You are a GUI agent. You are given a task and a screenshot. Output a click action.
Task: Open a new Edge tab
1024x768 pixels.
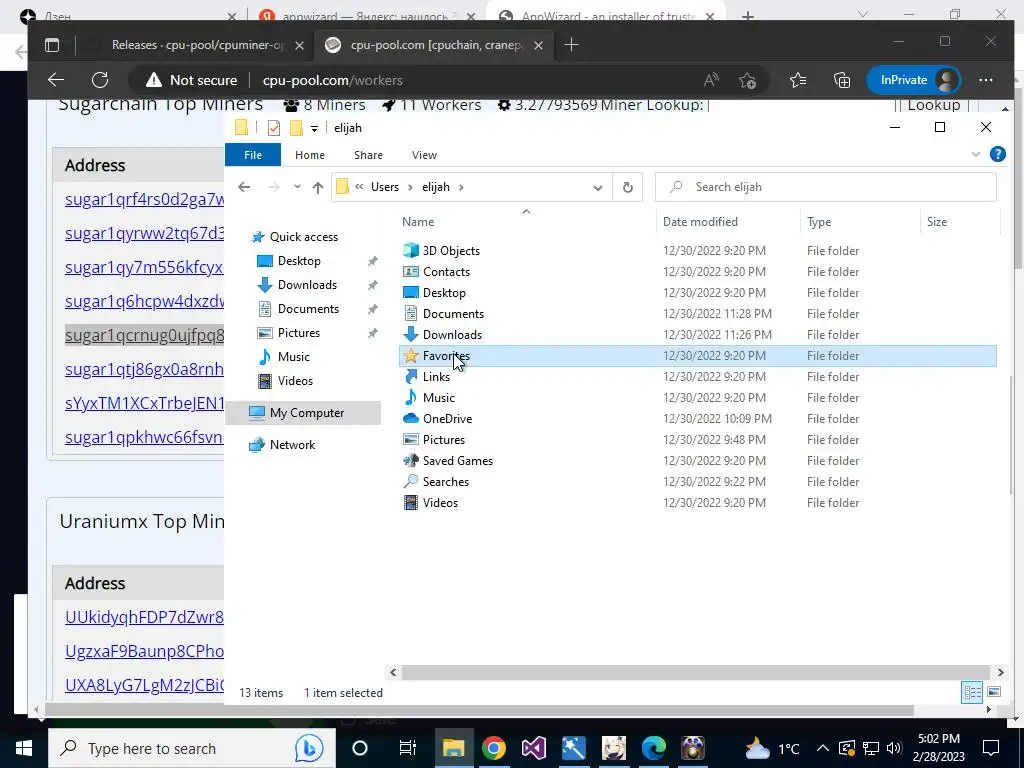[571, 45]
